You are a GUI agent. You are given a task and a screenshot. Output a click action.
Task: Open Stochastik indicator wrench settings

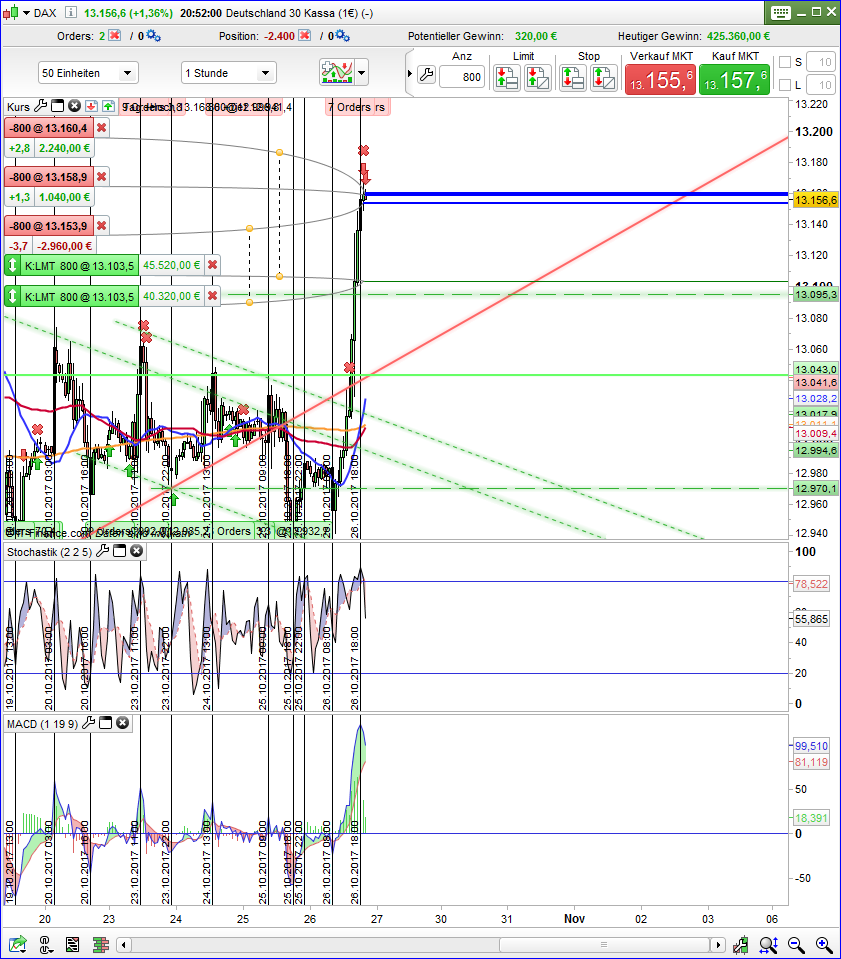(102, 551)
